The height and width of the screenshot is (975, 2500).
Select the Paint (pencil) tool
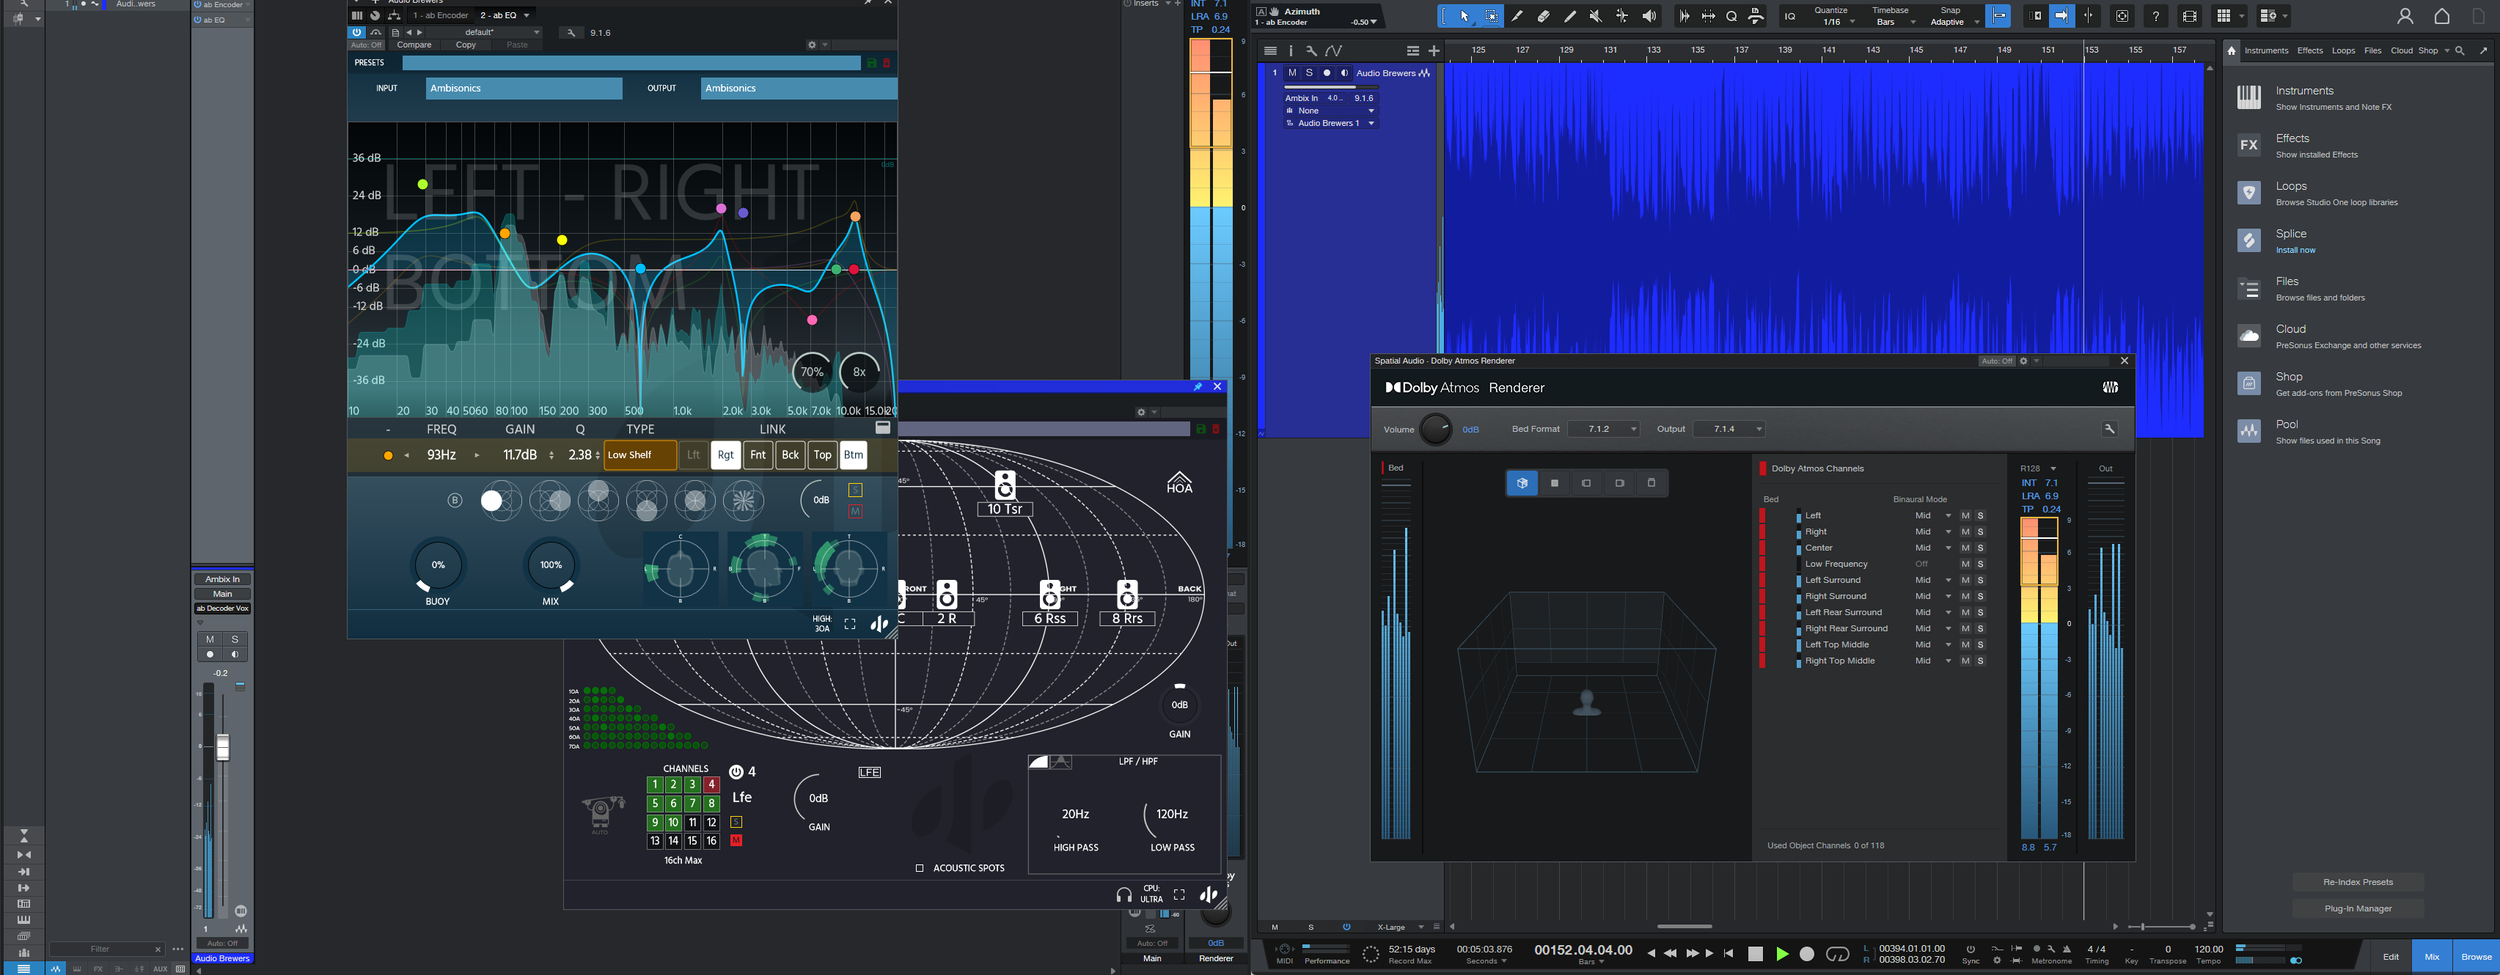pos(1569,16)
